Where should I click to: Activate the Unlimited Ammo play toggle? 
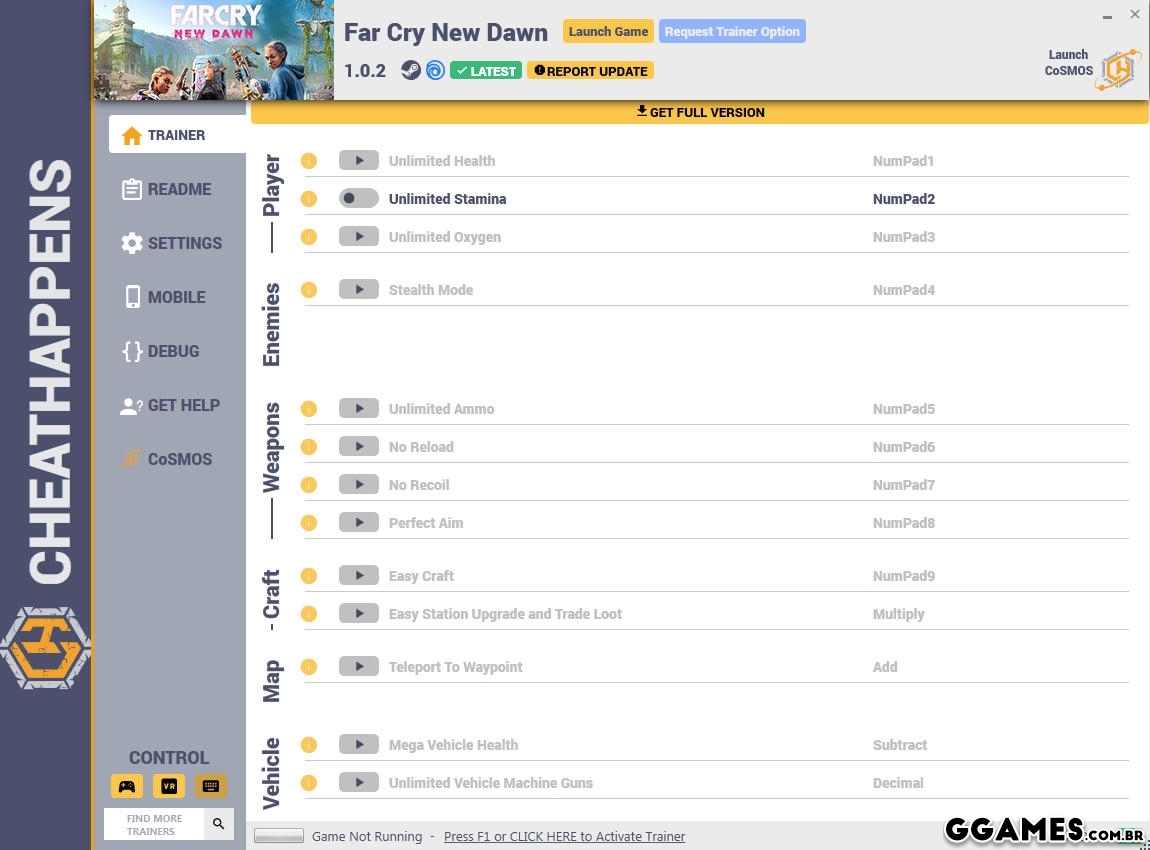point(358,409)
